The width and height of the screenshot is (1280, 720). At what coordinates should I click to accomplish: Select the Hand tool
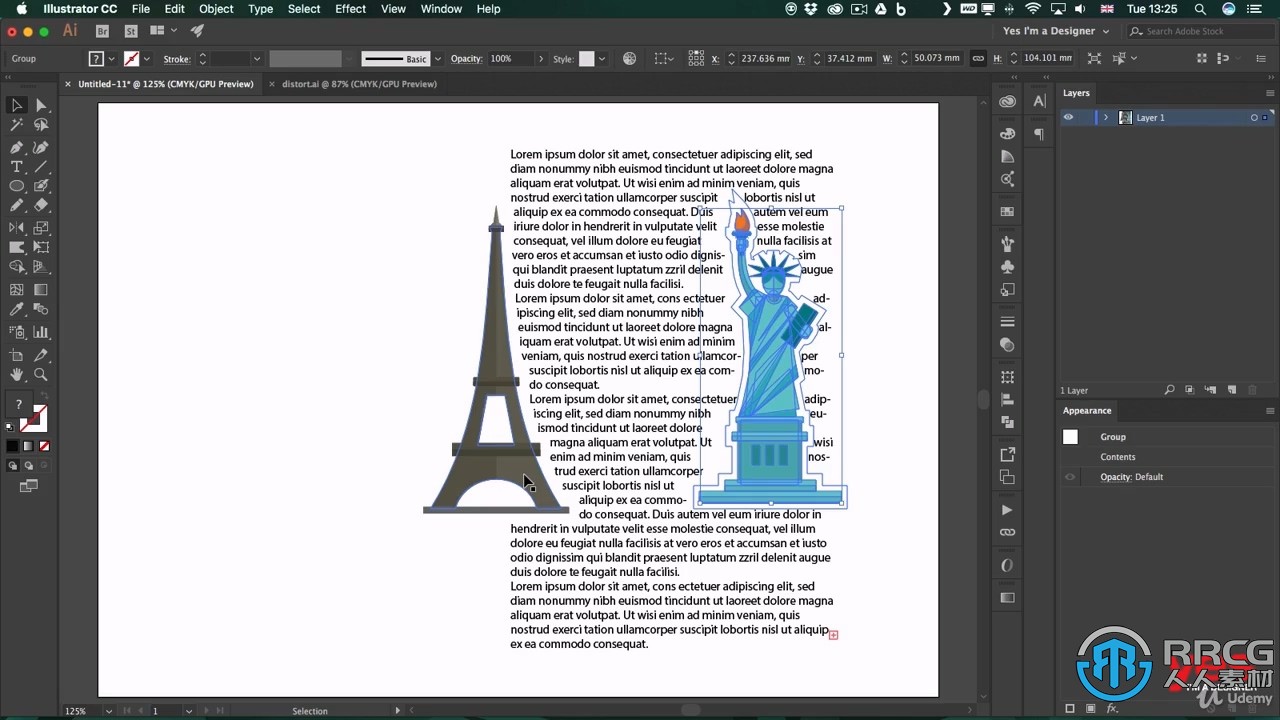tap(17, 375)
